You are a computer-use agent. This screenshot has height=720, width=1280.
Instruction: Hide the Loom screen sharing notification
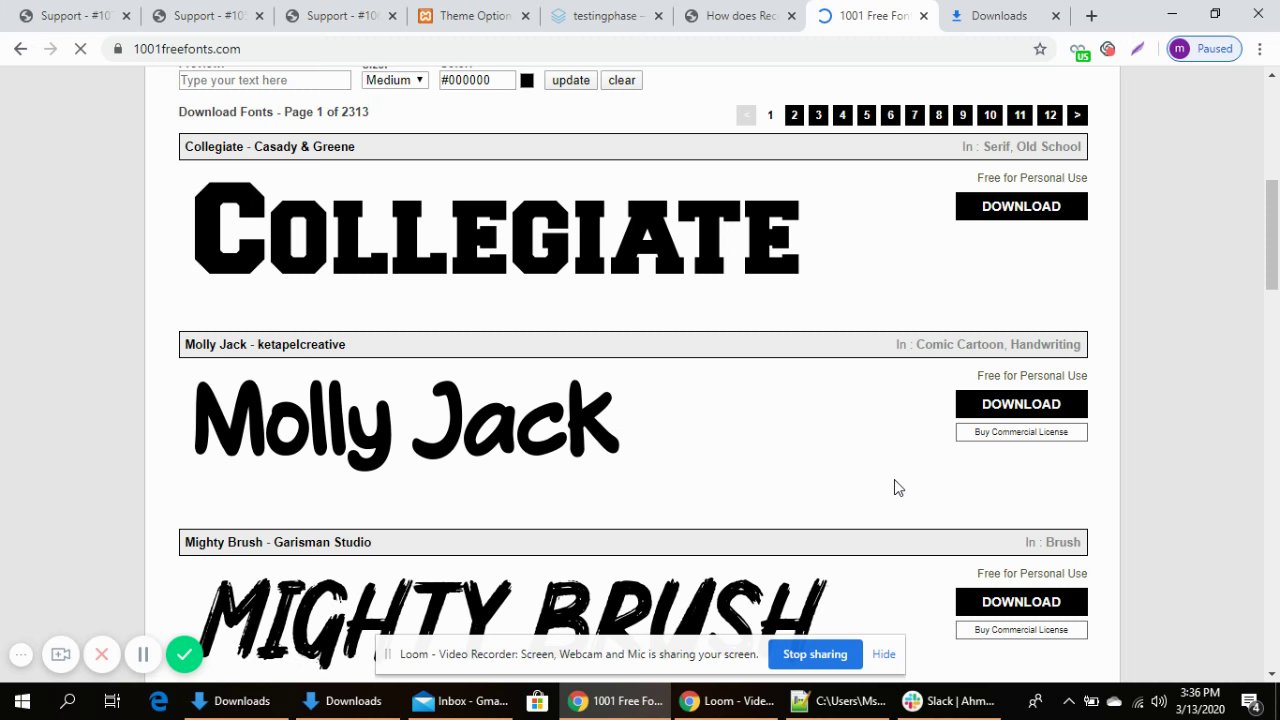pos(884,654)
